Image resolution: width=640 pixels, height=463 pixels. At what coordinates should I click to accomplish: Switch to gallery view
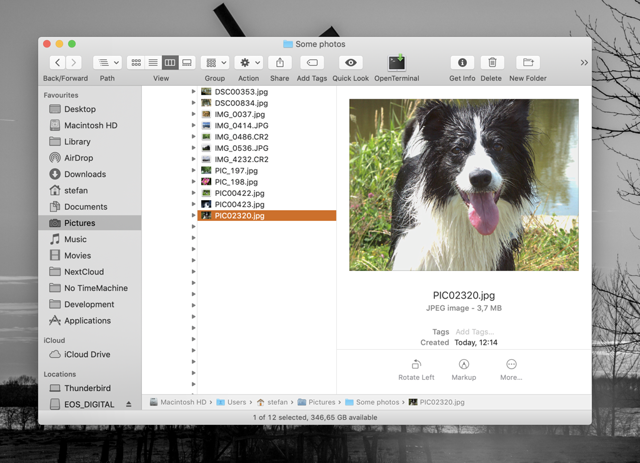(187, 62)
